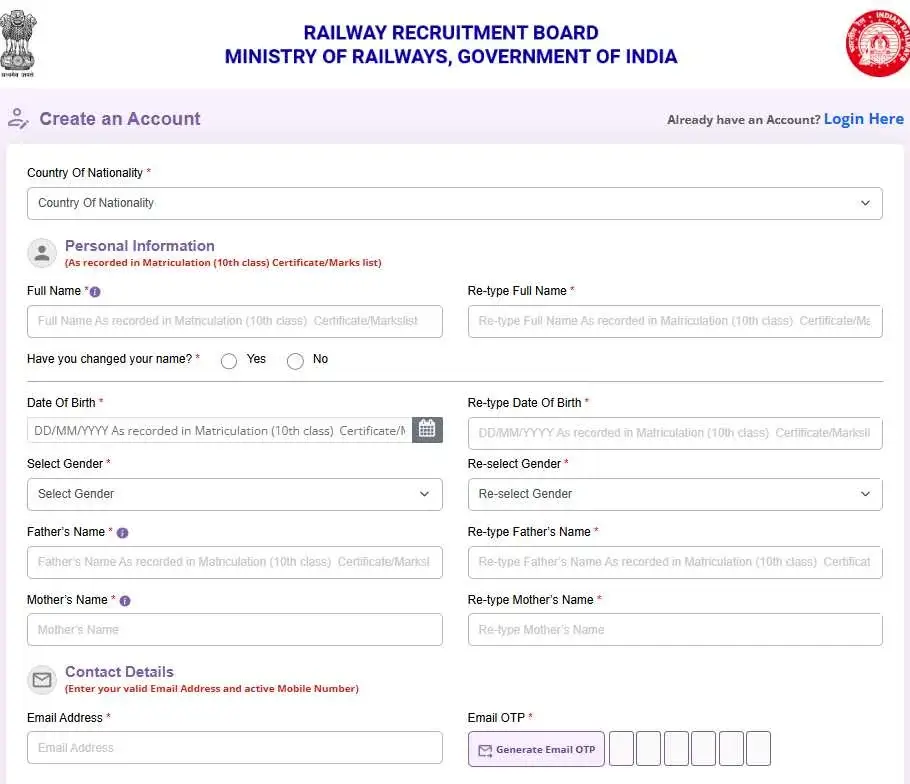Click into Re-type Date Of Birth field

coord(675,433)
